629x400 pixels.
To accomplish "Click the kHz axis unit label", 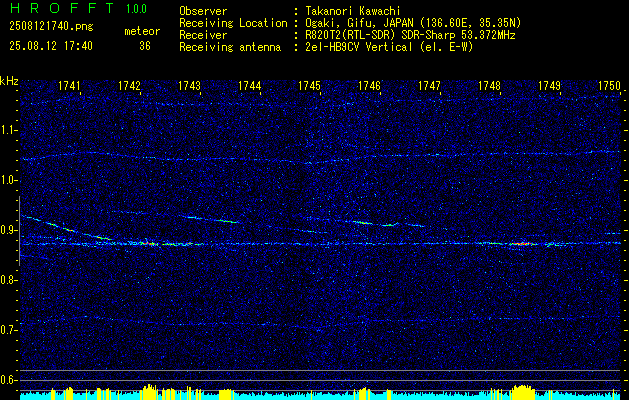I will point(9,81).
